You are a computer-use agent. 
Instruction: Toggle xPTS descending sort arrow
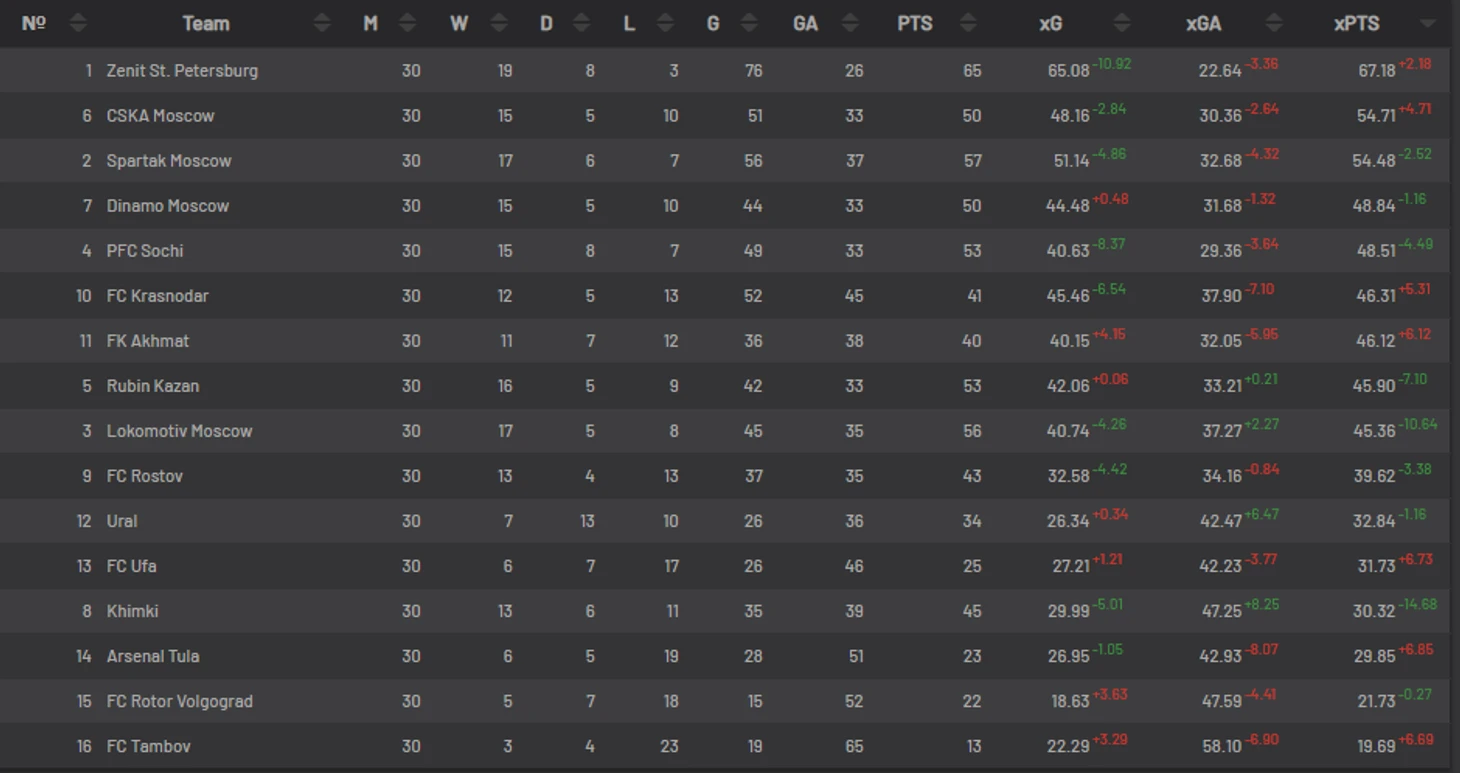coord(1428,24)
